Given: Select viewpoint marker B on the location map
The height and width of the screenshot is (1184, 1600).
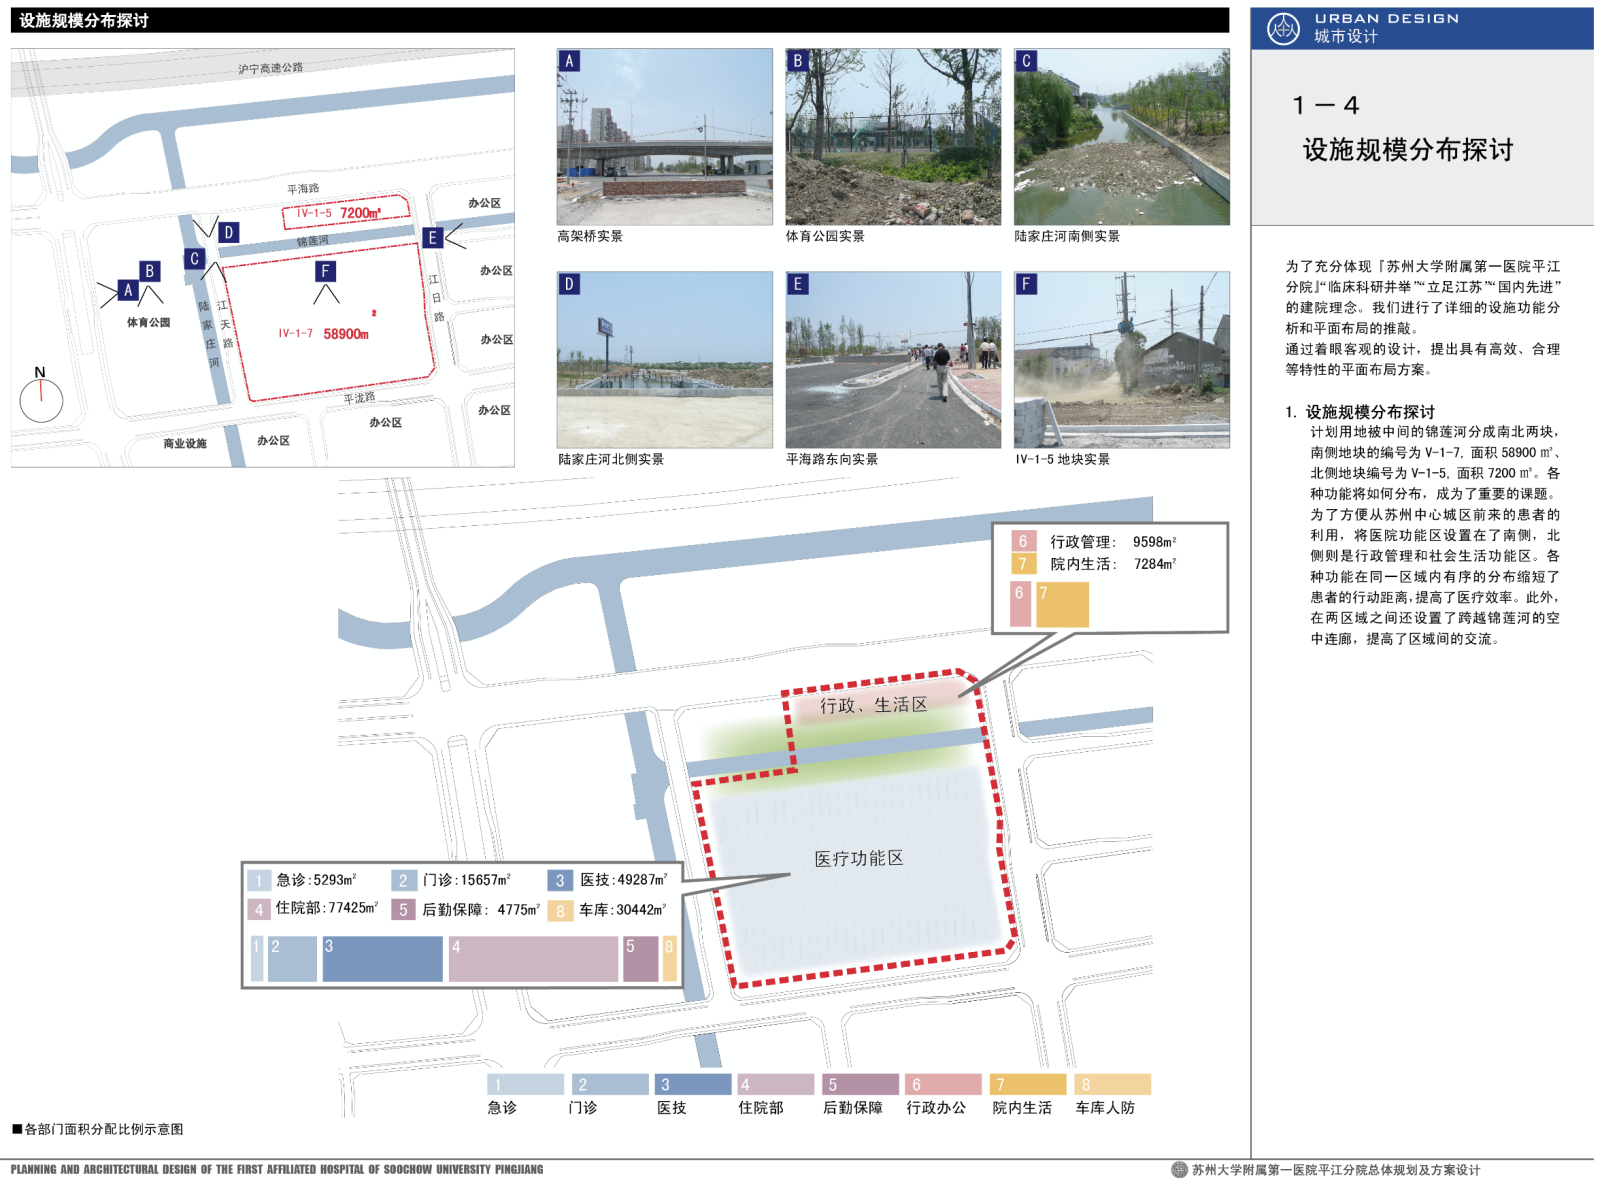Looking at the screenshot, I should coord(149,270).
